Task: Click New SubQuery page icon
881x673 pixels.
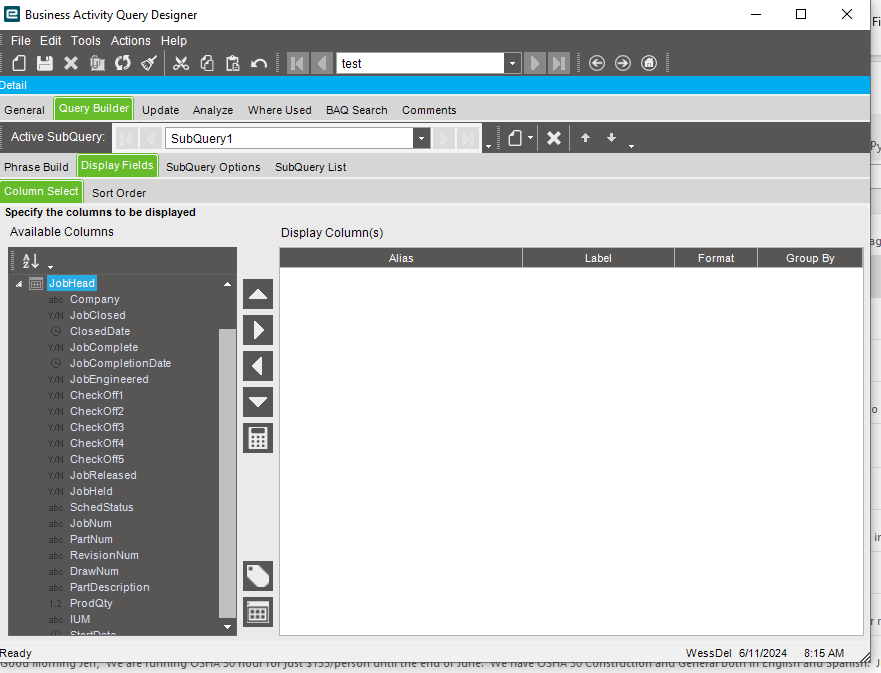Action: pyautogui.click(x=515, y=138)
